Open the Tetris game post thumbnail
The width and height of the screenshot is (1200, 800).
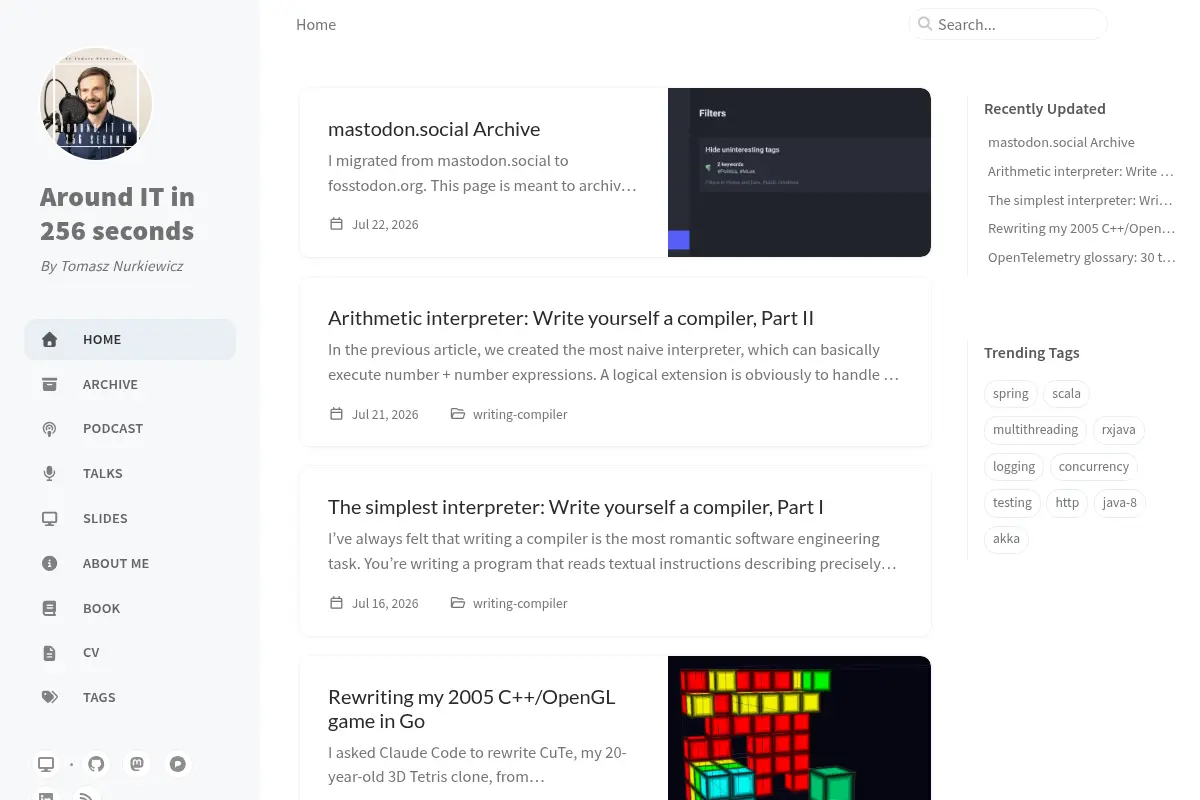(799, 728)
